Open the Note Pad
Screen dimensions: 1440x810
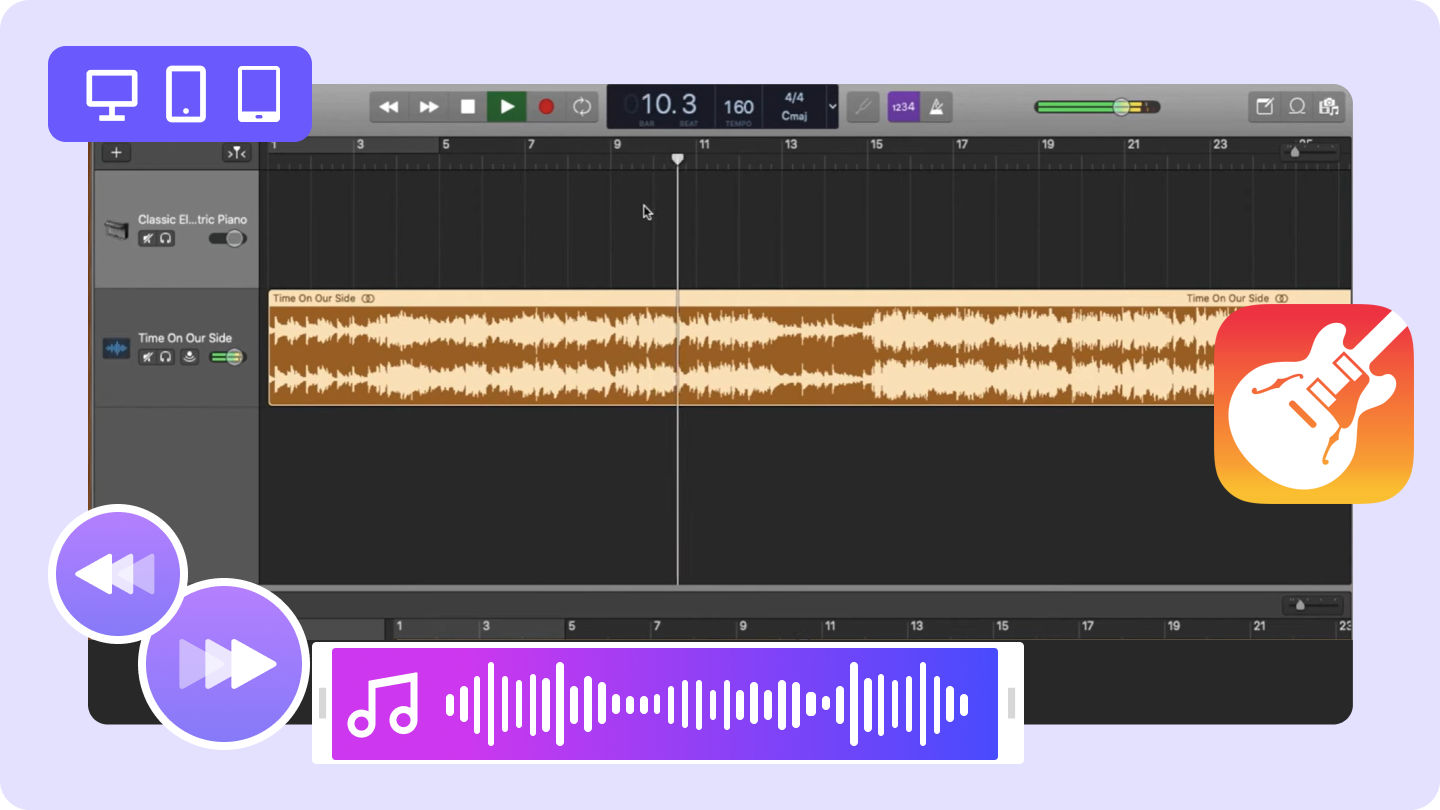pyautogui.click(x=1265, y=106)
